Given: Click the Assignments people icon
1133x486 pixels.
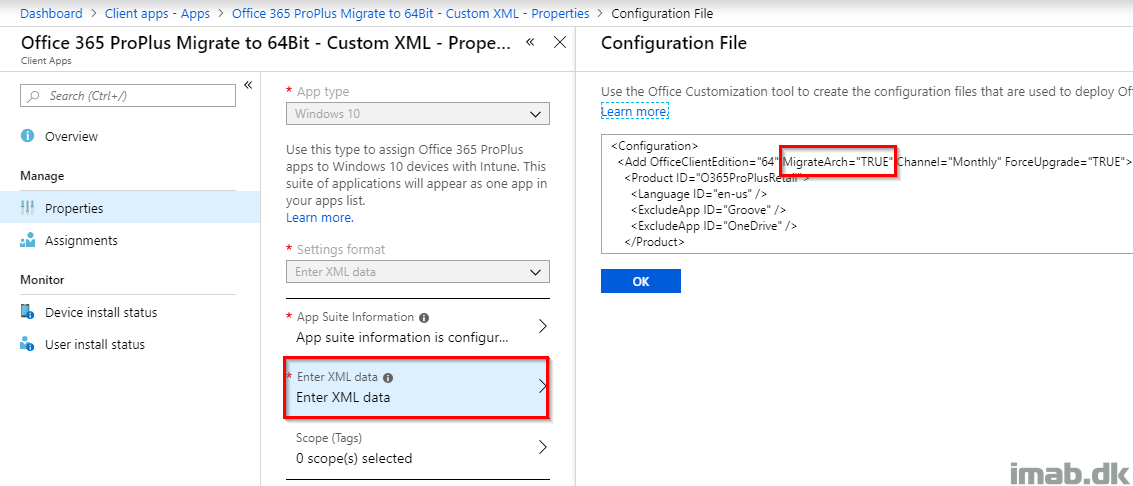Looking at the screenshot, I should pos(27,240).
